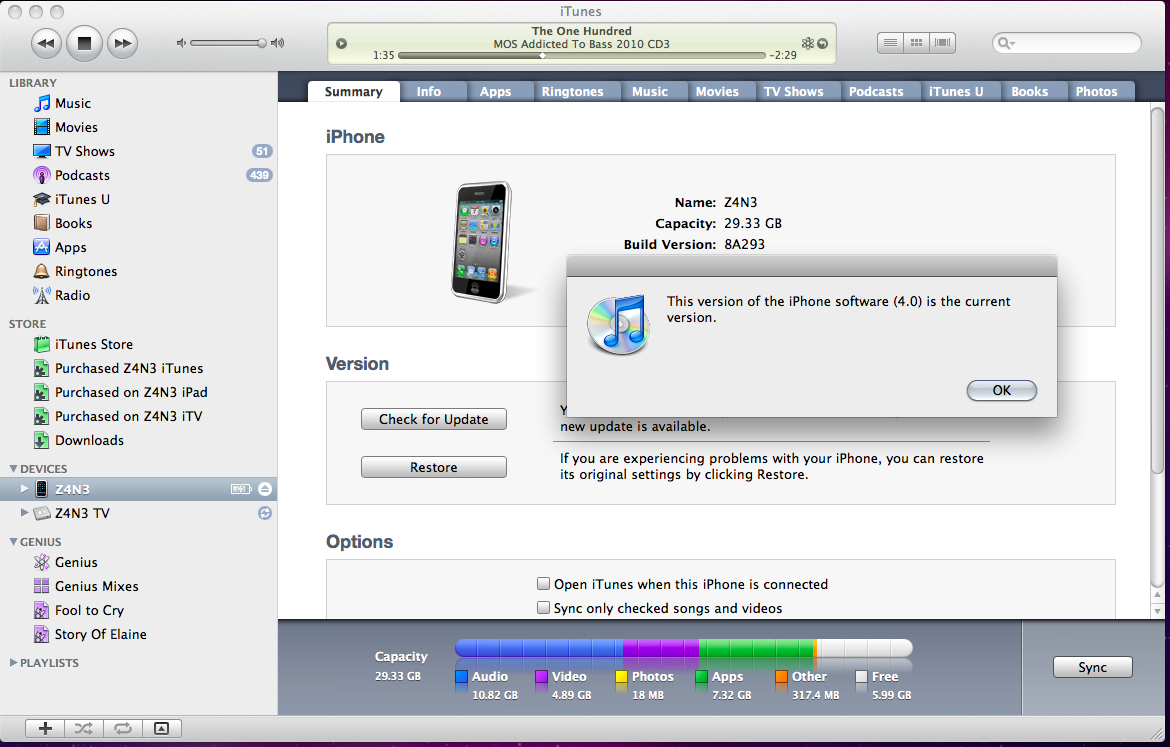The width and height of the screenshot is (1170, 747).
Task: Adjust the volume slider
Action: (228, 43)
